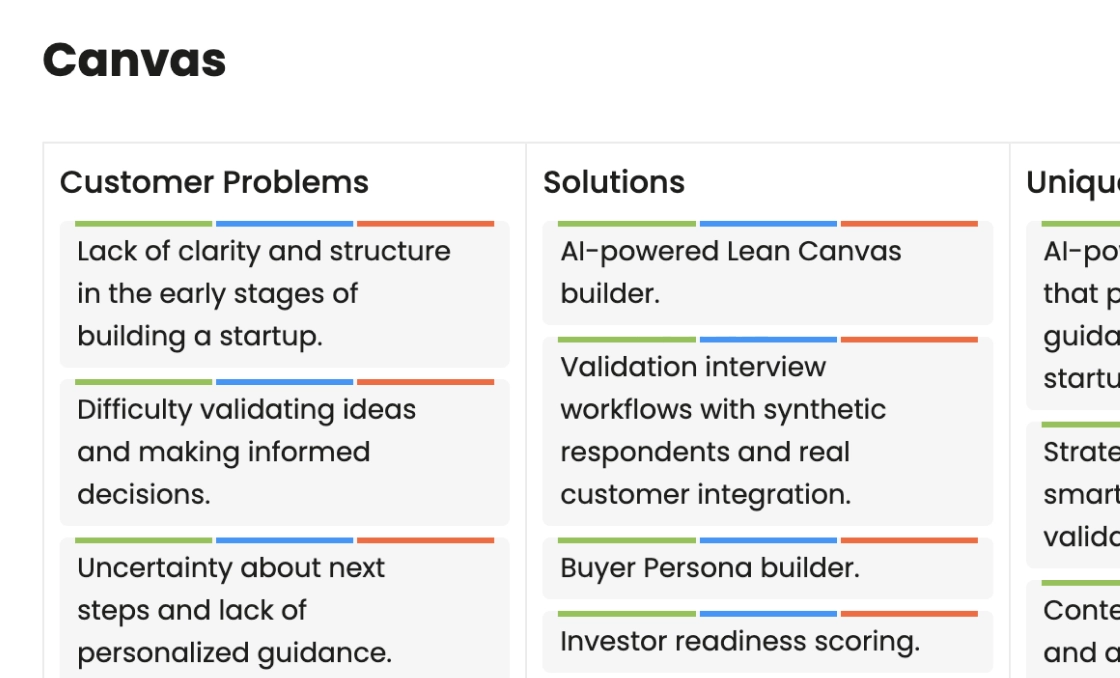The height and width of the screenshot is (678, 1120).
Task: Click green bar on 'Buyer Persona builder' card
Action: [626, 541]
